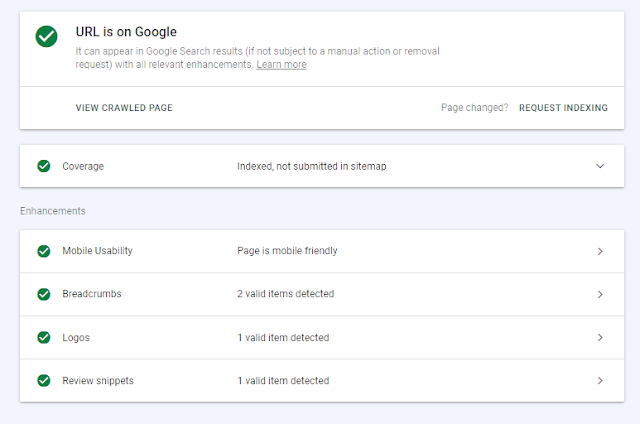Click the 'Page is mobile friendly' status text

(287, 251)
